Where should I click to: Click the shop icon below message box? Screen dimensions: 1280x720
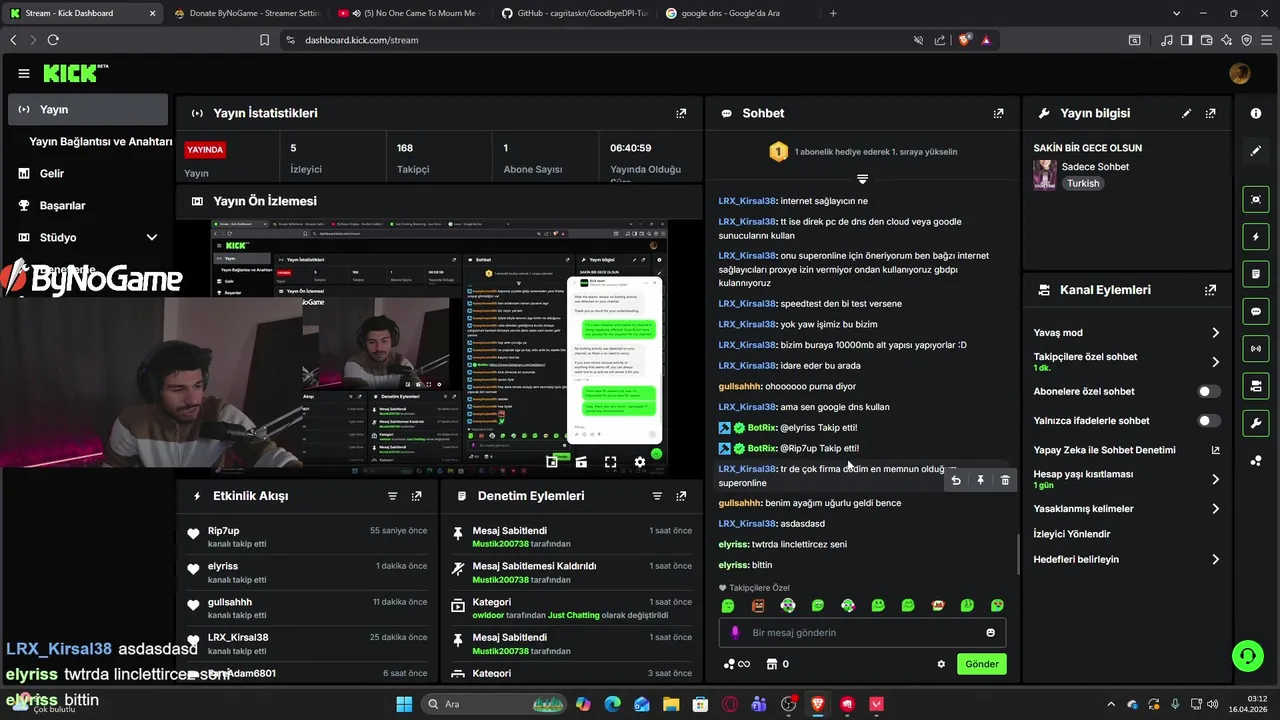pyautogui.click(x=771, y=664)
